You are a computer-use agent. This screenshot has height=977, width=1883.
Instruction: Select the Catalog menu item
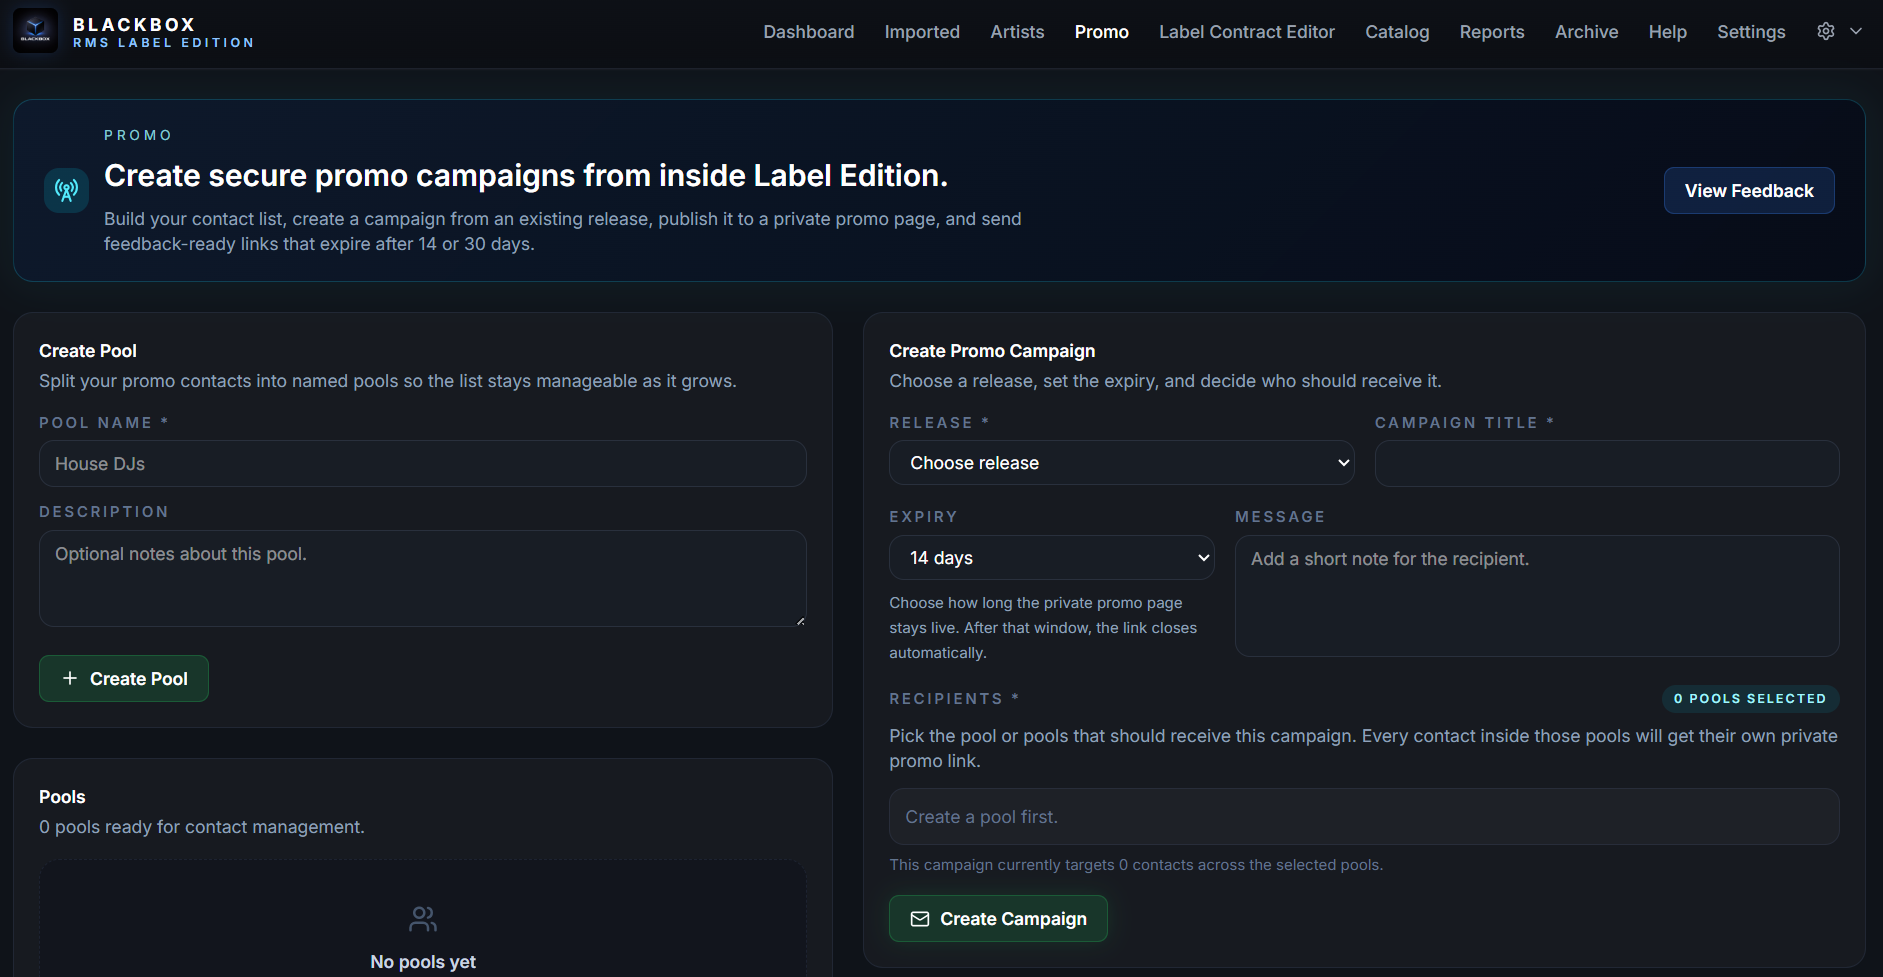[1396, 31]
